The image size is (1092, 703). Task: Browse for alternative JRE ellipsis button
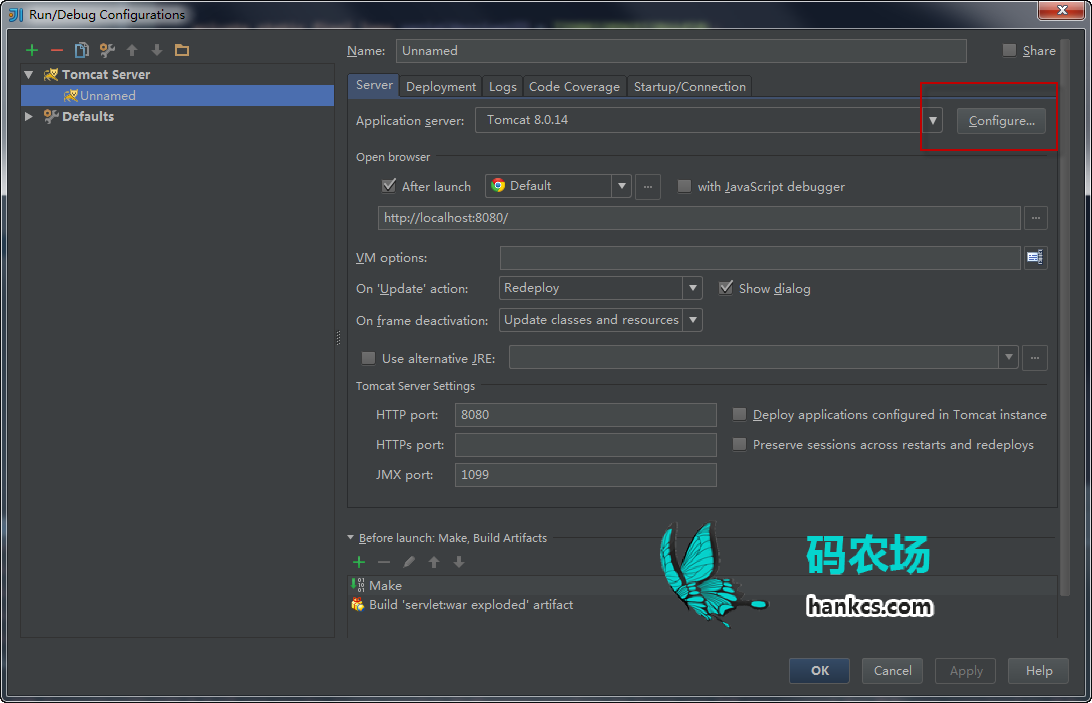click(x=1035, y=358)
